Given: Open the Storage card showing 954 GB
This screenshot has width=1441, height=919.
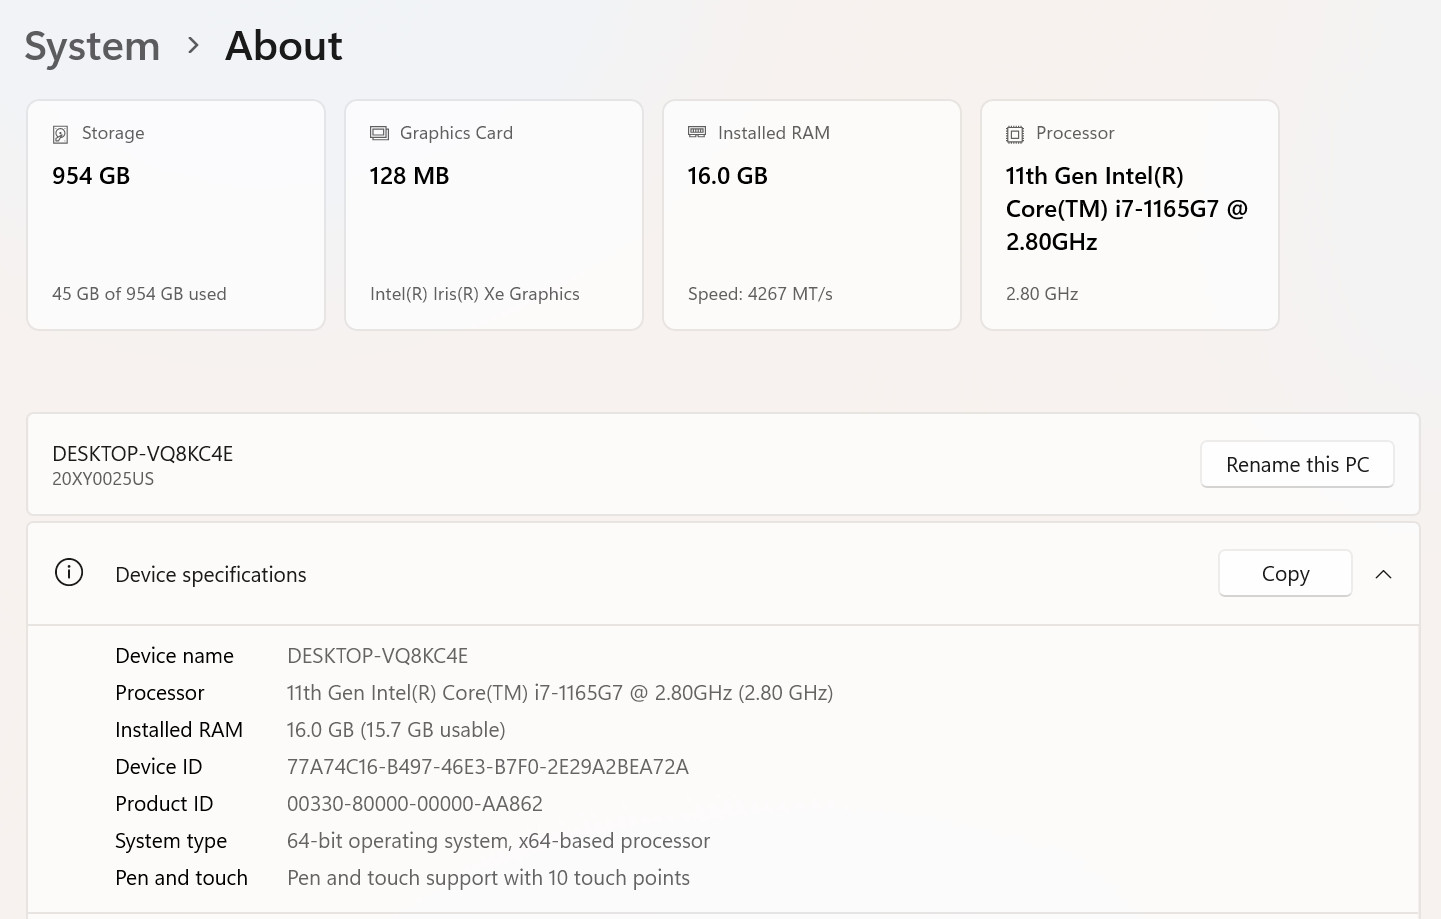Looking at the screenshot, I should [176, 215].
